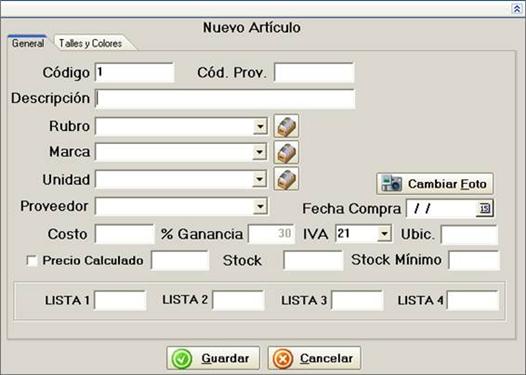Screen dimensions: 526x375
Task: Click the icon button beside Rubro dropdown
Action: [286, 126]
